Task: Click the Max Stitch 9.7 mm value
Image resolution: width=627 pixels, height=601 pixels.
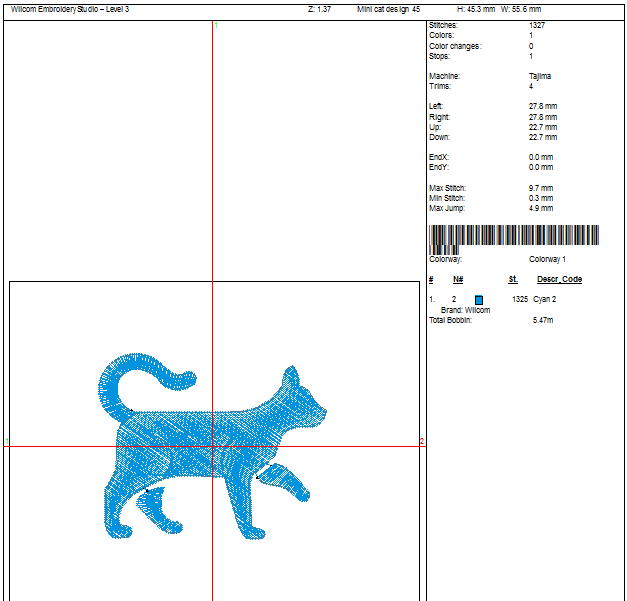Action: (x=540, y=188)
